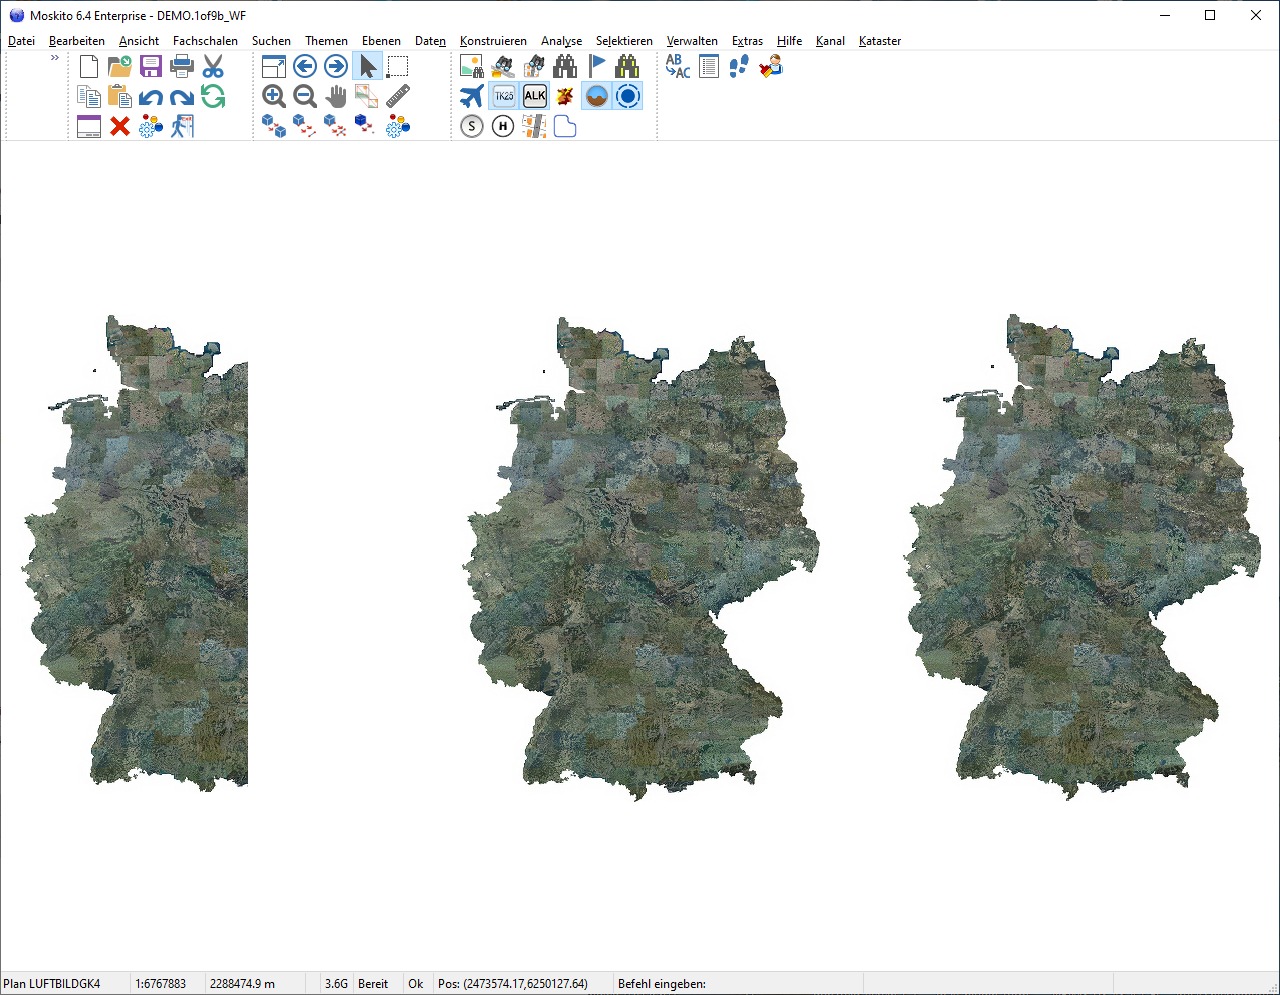The image size is (1280, 995).
Task: Toggle the blue dashed circle button
Action: (x=628, y=96)
